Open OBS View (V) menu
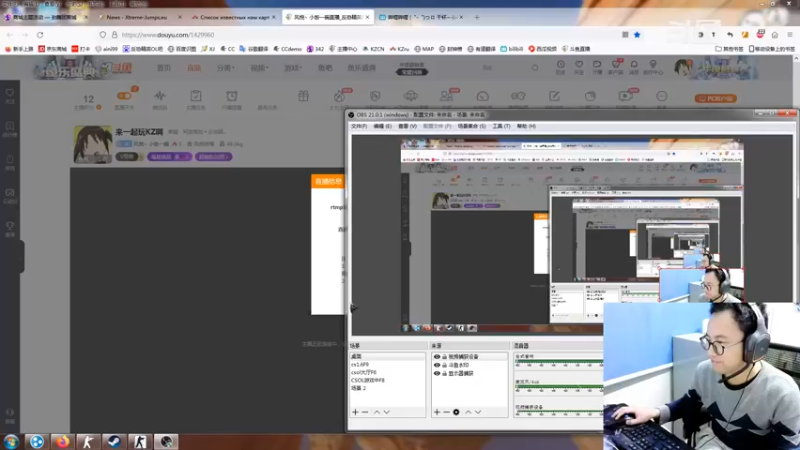Screen dimensions: 800x450 click(407, 126)
